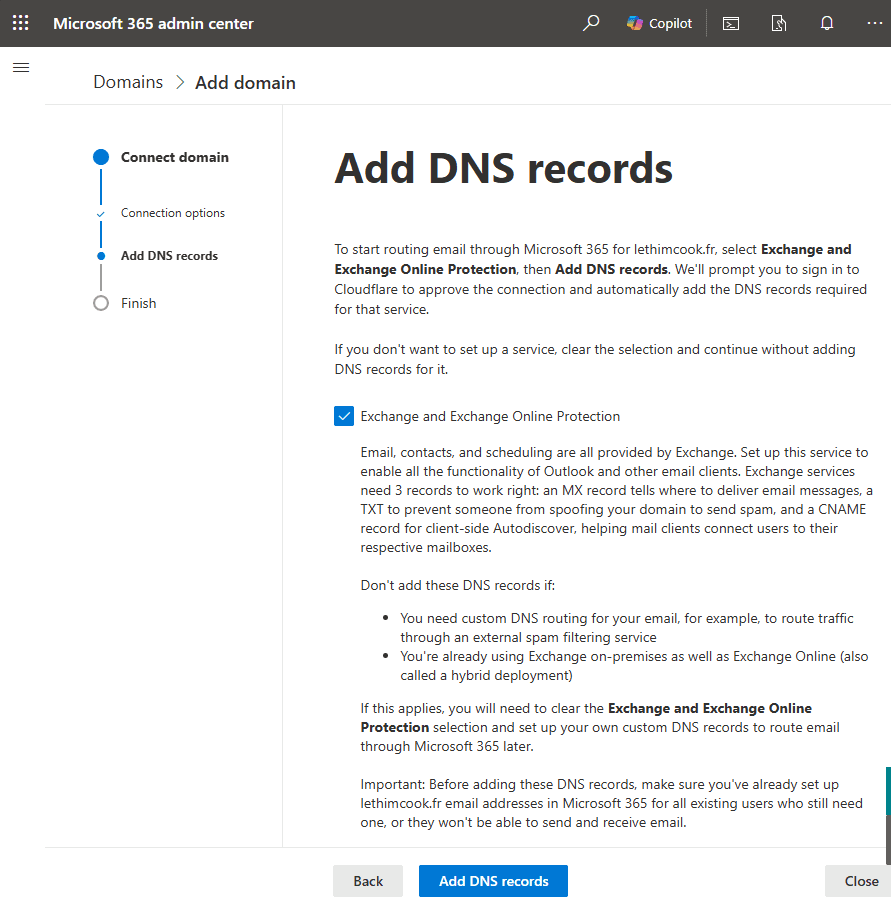Click the mobile app icon in header
Viewport: 891px width, 908px height.
click(x=779, y=23)
